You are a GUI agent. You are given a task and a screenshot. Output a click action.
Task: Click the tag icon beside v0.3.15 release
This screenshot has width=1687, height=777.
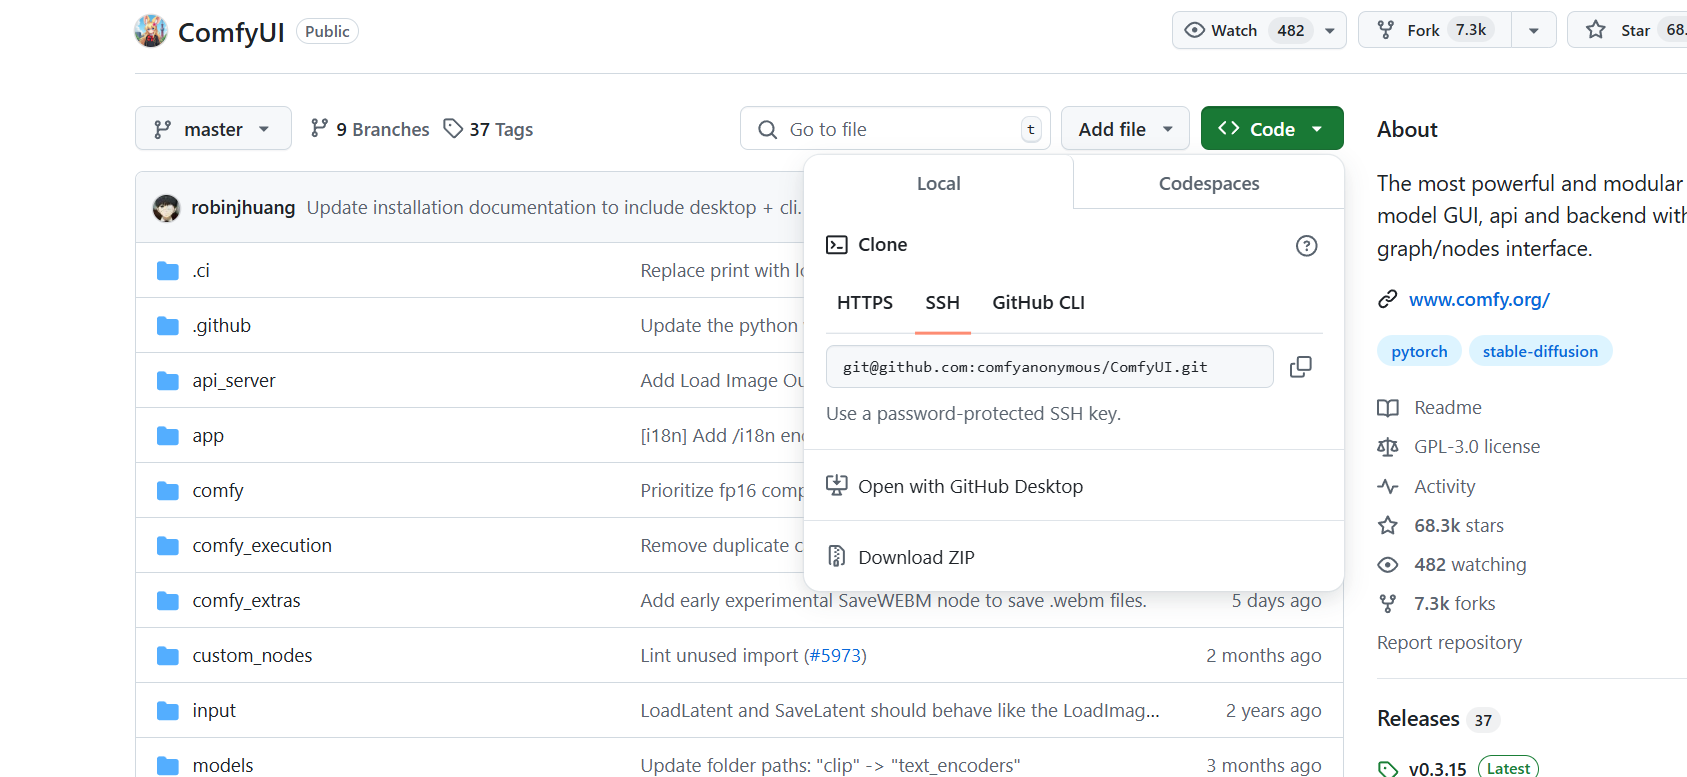point(1388,769)
